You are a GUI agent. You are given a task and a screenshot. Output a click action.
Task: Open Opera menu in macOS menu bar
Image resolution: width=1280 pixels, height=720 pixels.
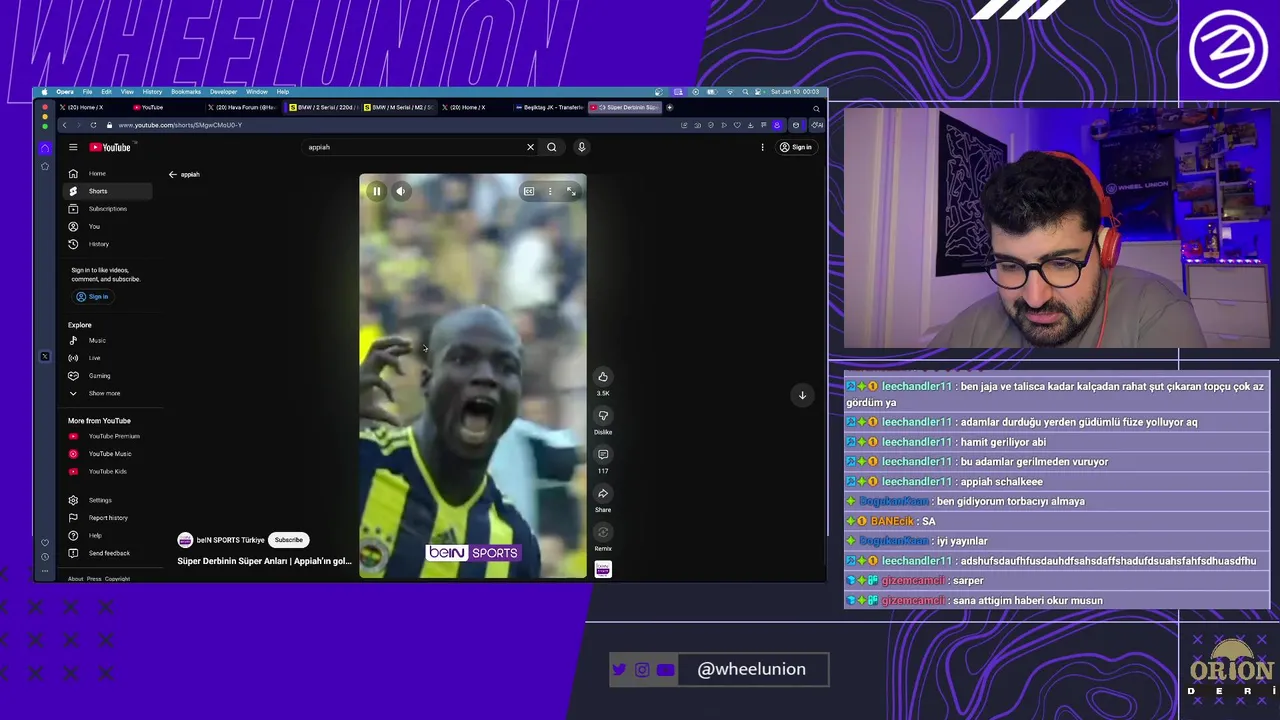pos(65,92)
